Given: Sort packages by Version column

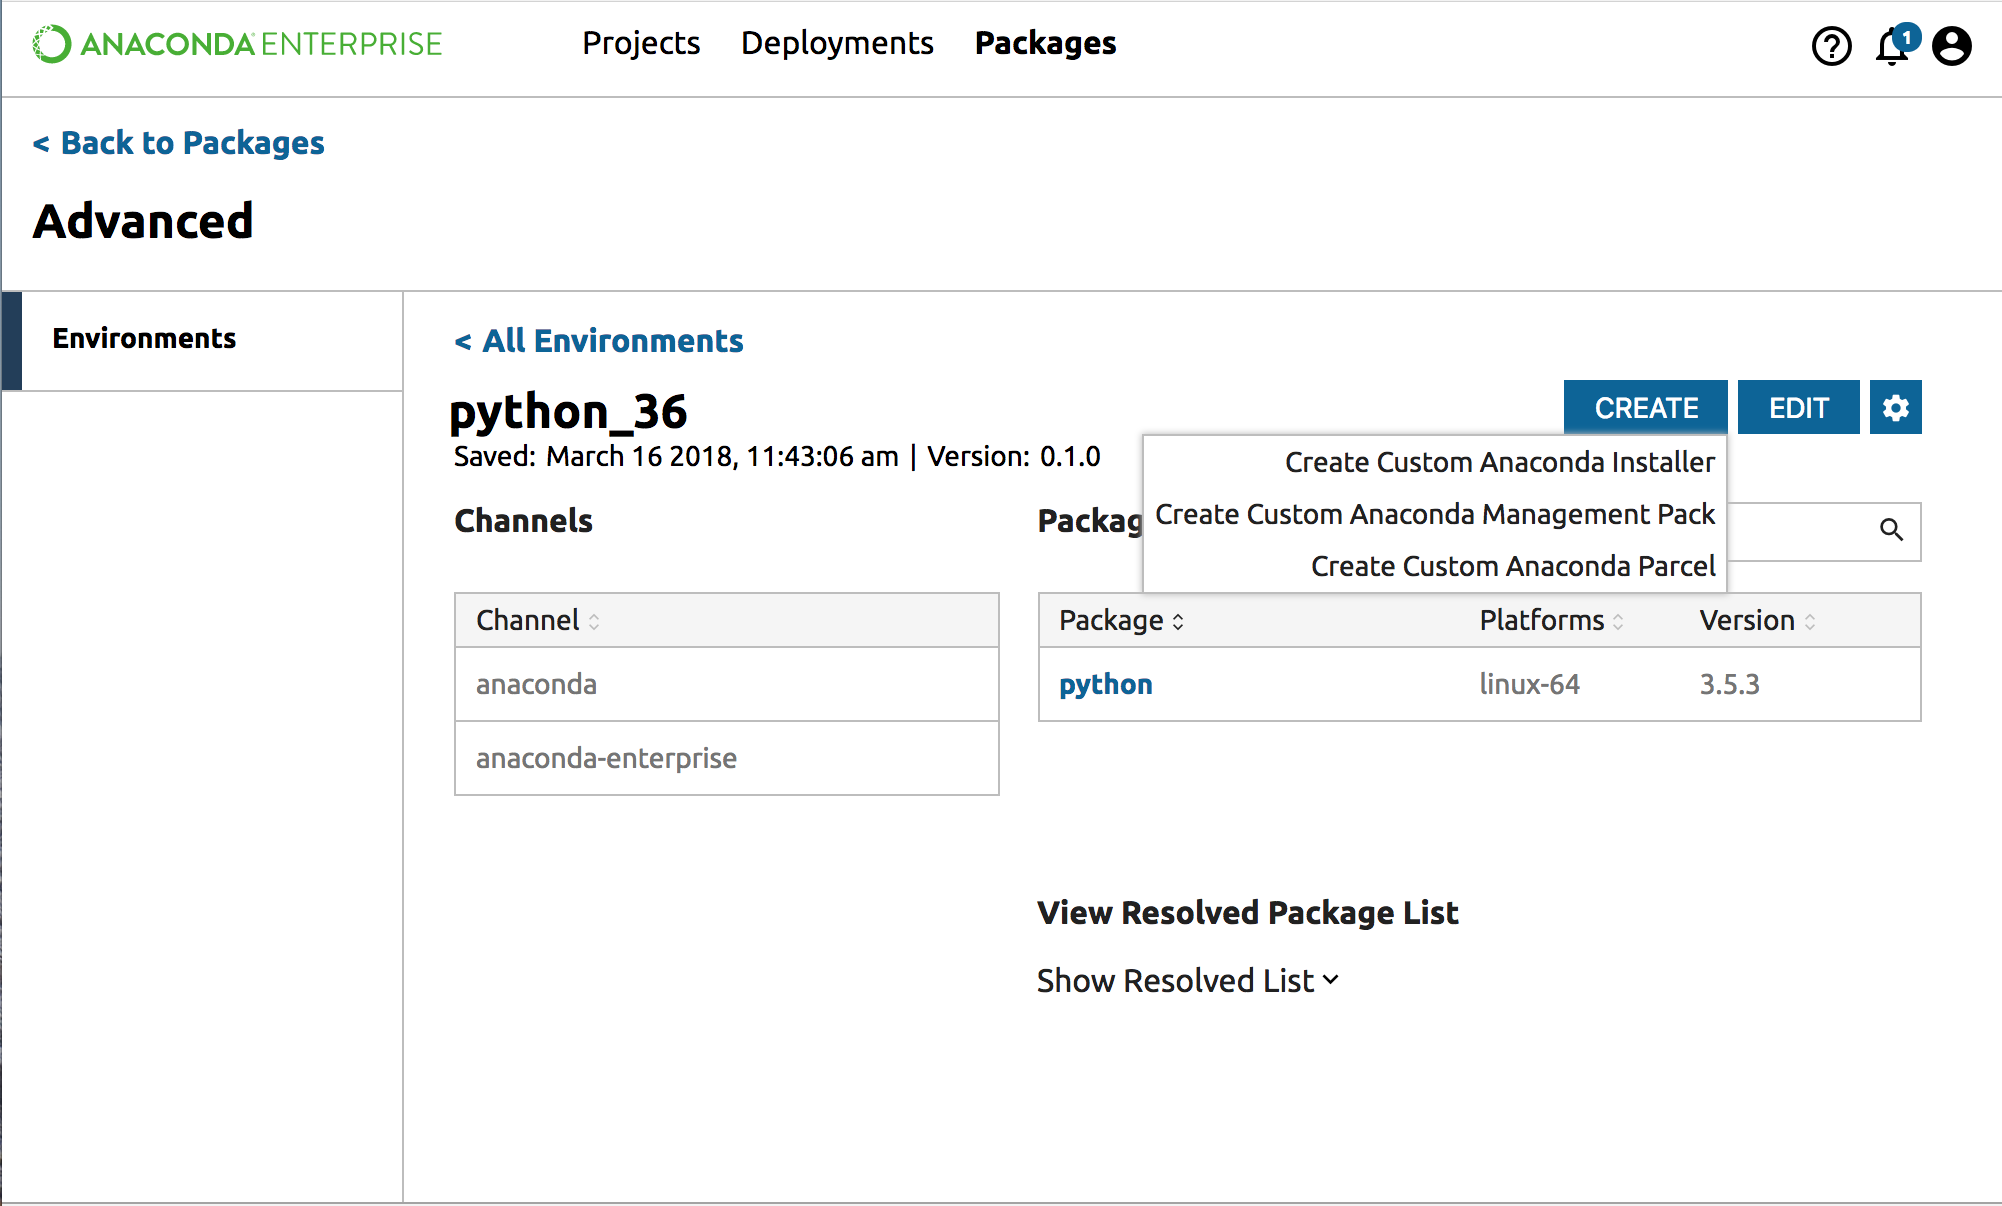Looking at the screenshot, I should (1809, 621).
